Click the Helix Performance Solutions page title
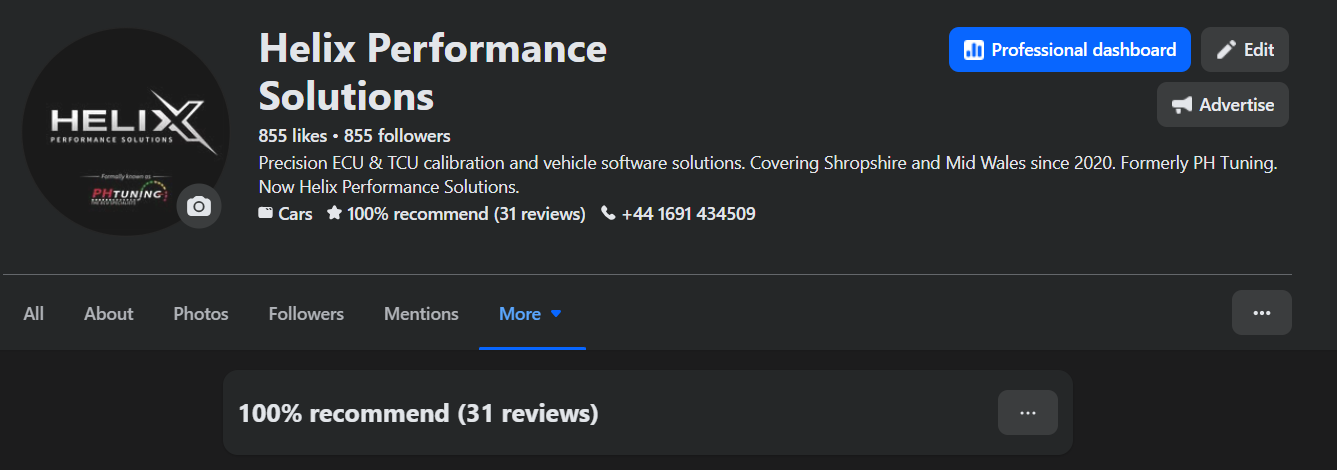The image size is (1337, 470). click(x=433, y=72)
